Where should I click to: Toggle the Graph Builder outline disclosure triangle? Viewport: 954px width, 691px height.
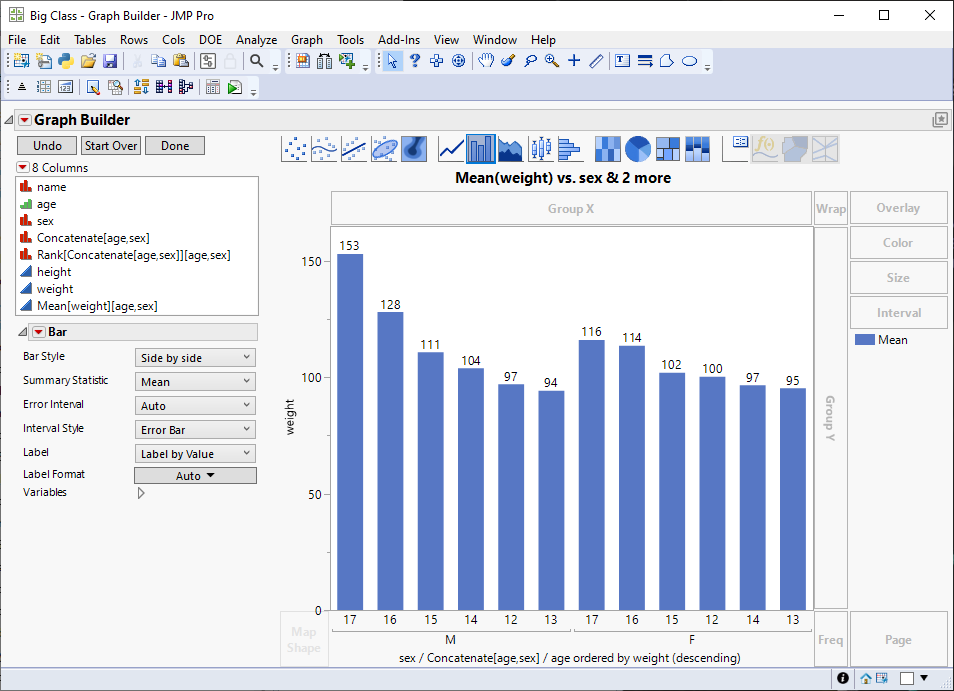click(x=9, y=120)
